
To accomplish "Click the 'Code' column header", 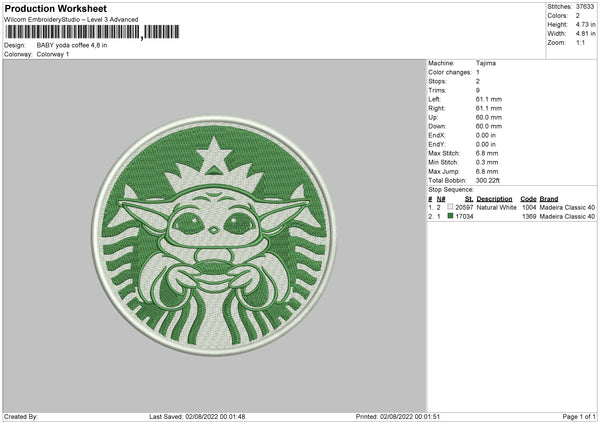I will [528, 199].
